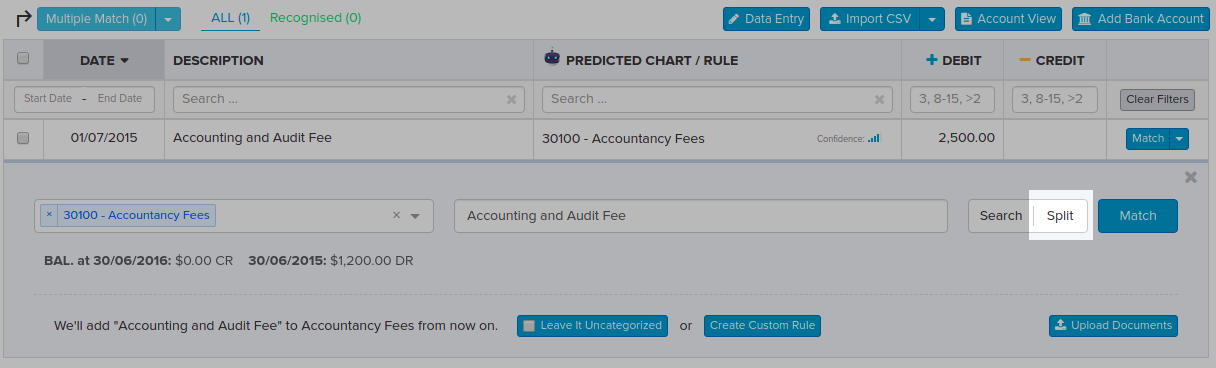Select the 01/07/2015 transaction row checkbox

(23, 138)
